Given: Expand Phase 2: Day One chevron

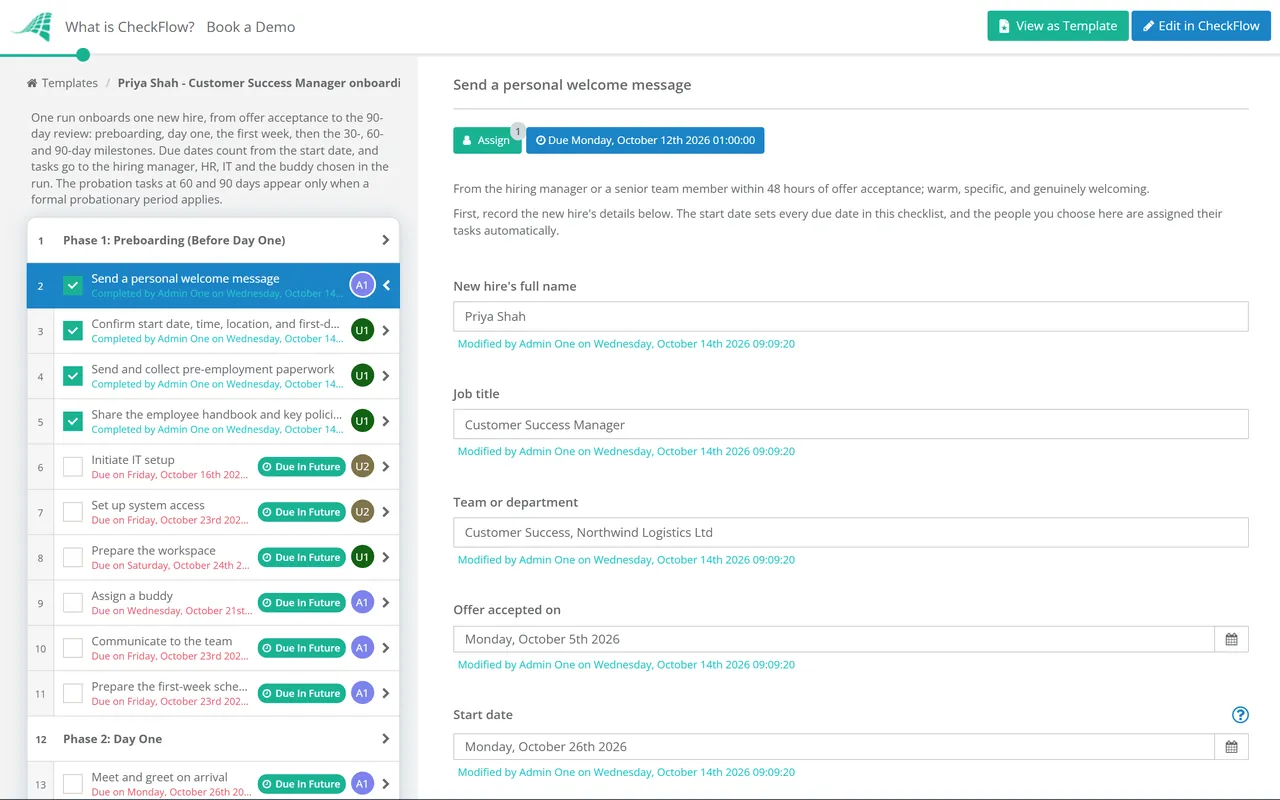Looking at the screenshot, I should point(386,739).
